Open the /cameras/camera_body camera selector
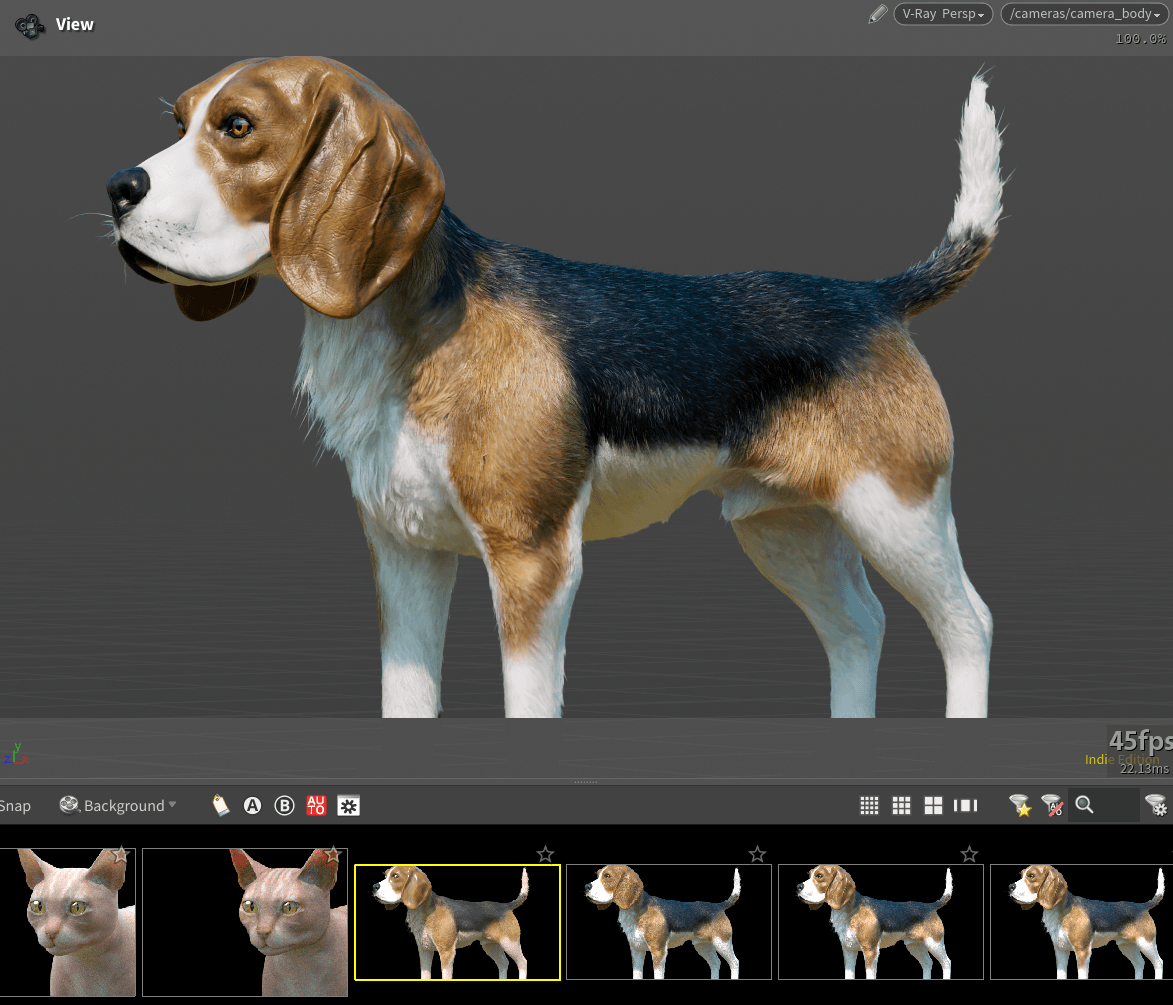This screenshot has height=1005, width=1173. [x=1082, y=14]
